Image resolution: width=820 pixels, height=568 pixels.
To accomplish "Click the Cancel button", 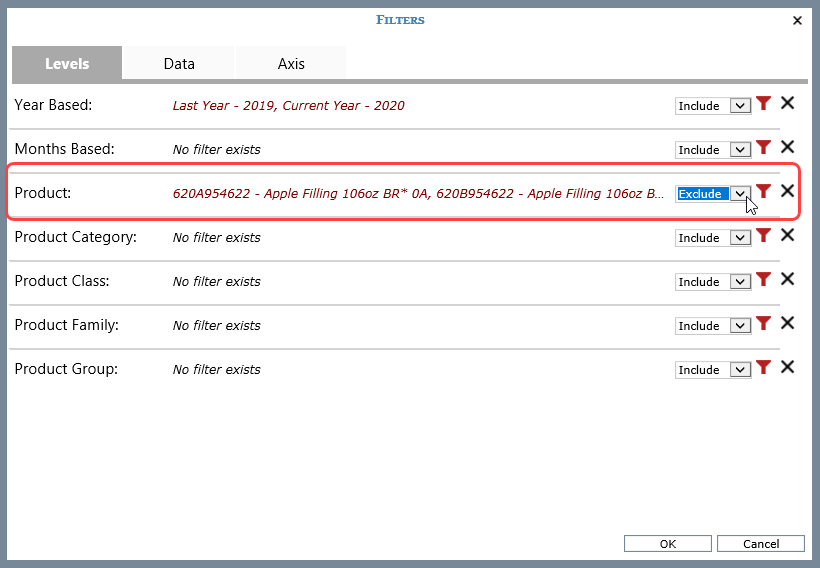I will coord(761,544).
